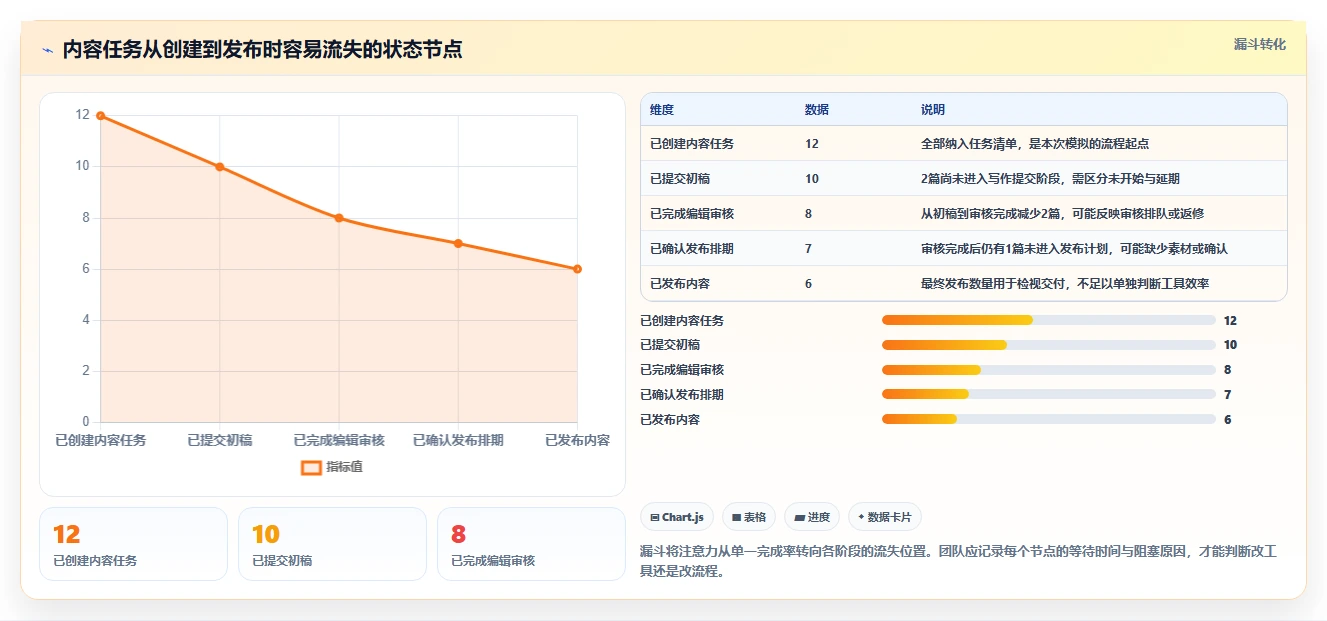Click the 已确认发布排期 label in progress list

(682, 395)
